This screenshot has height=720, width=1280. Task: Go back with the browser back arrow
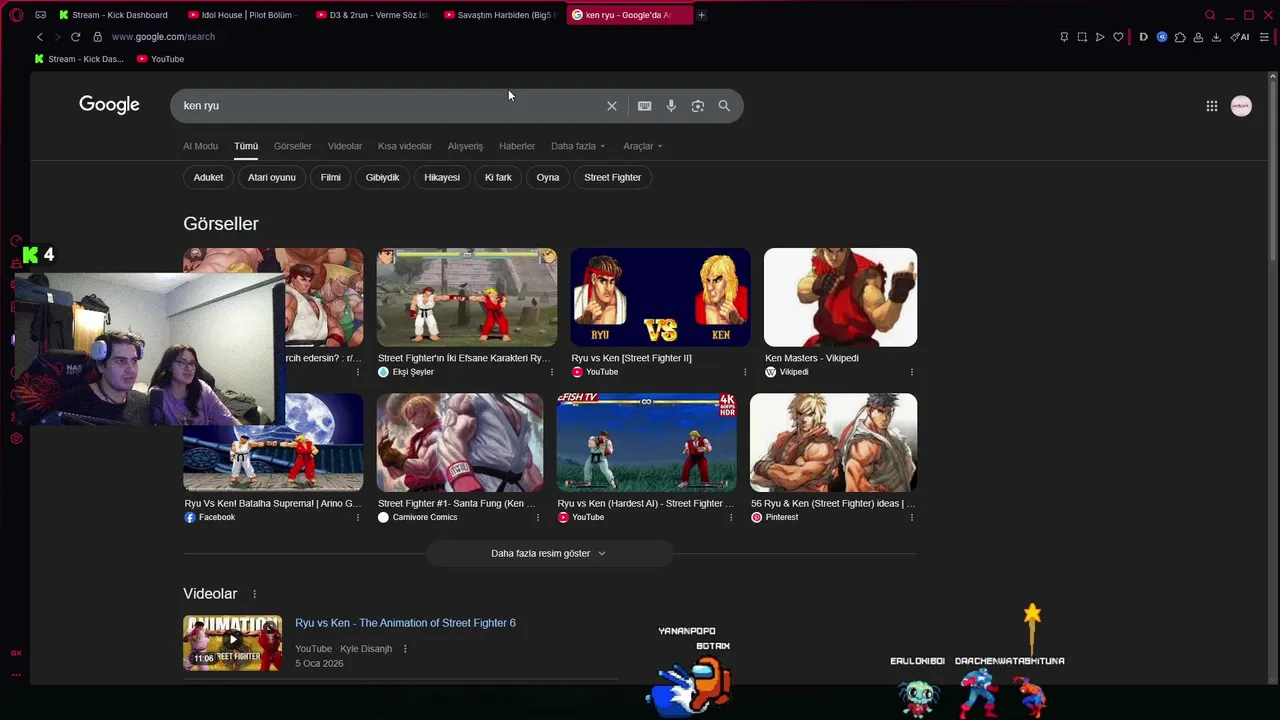pos(40,37)
